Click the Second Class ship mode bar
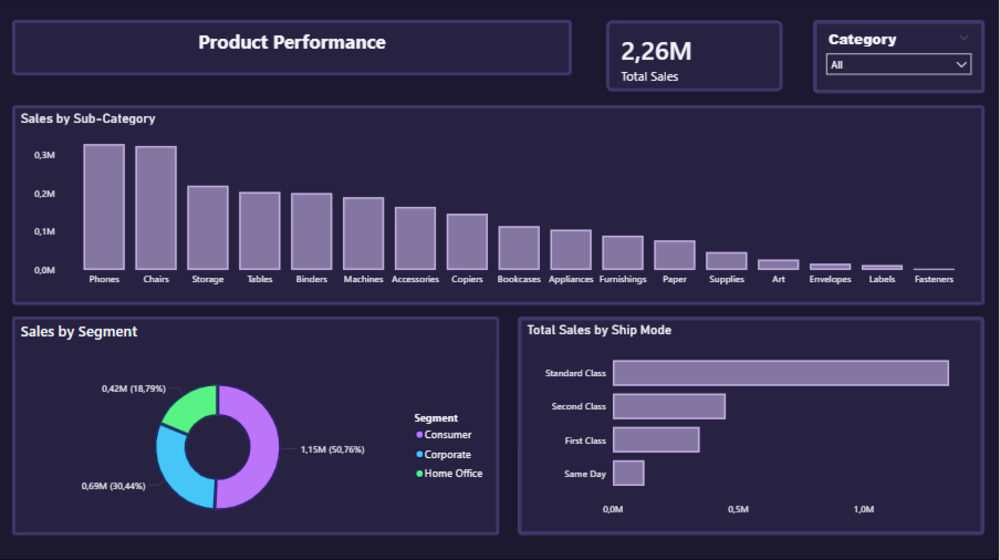This screenshot has height=560, width=1000. coord(669,406)
